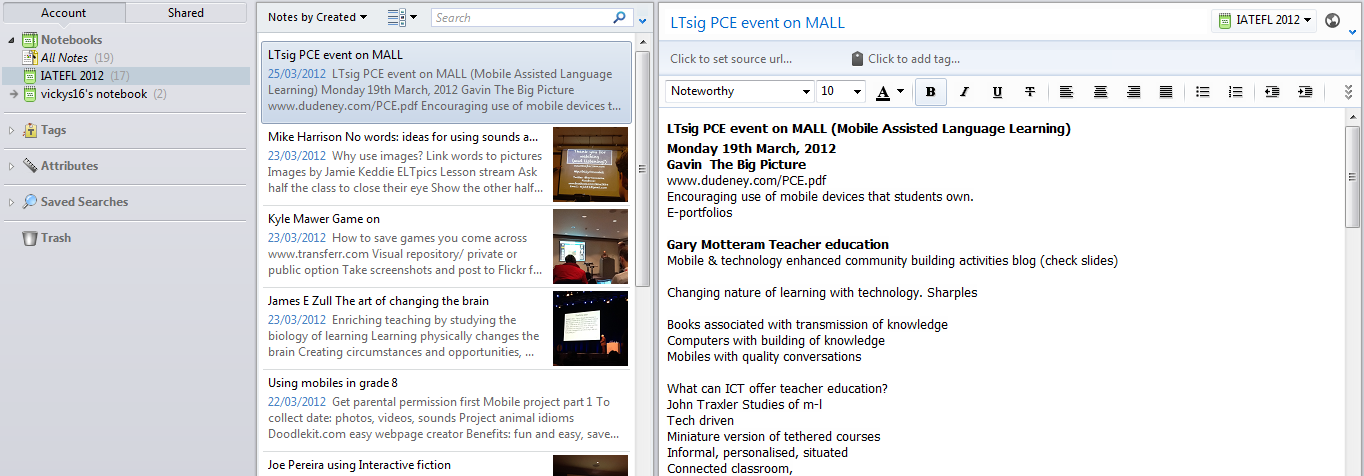Click the James E Zull note thumbnail
1364x476 pixels.
click(590, 328)
